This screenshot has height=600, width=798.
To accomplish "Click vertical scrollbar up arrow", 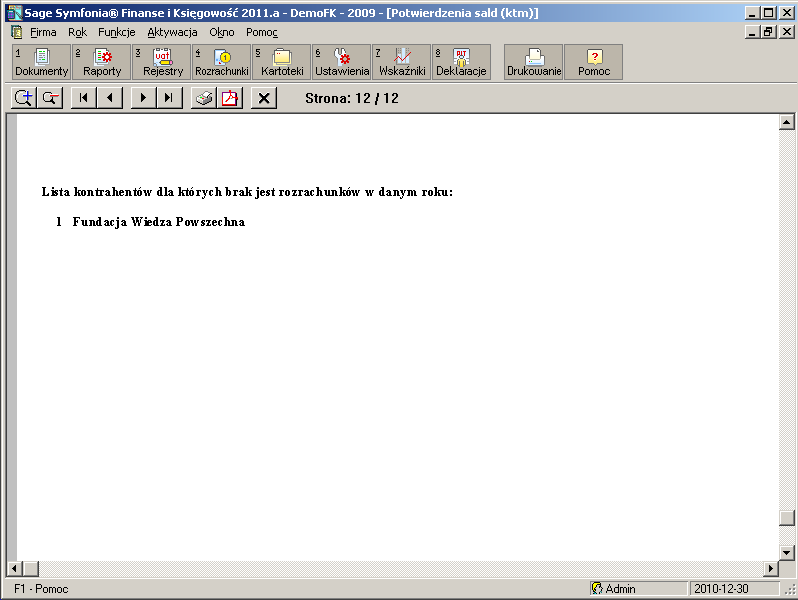I will [787, 123].
